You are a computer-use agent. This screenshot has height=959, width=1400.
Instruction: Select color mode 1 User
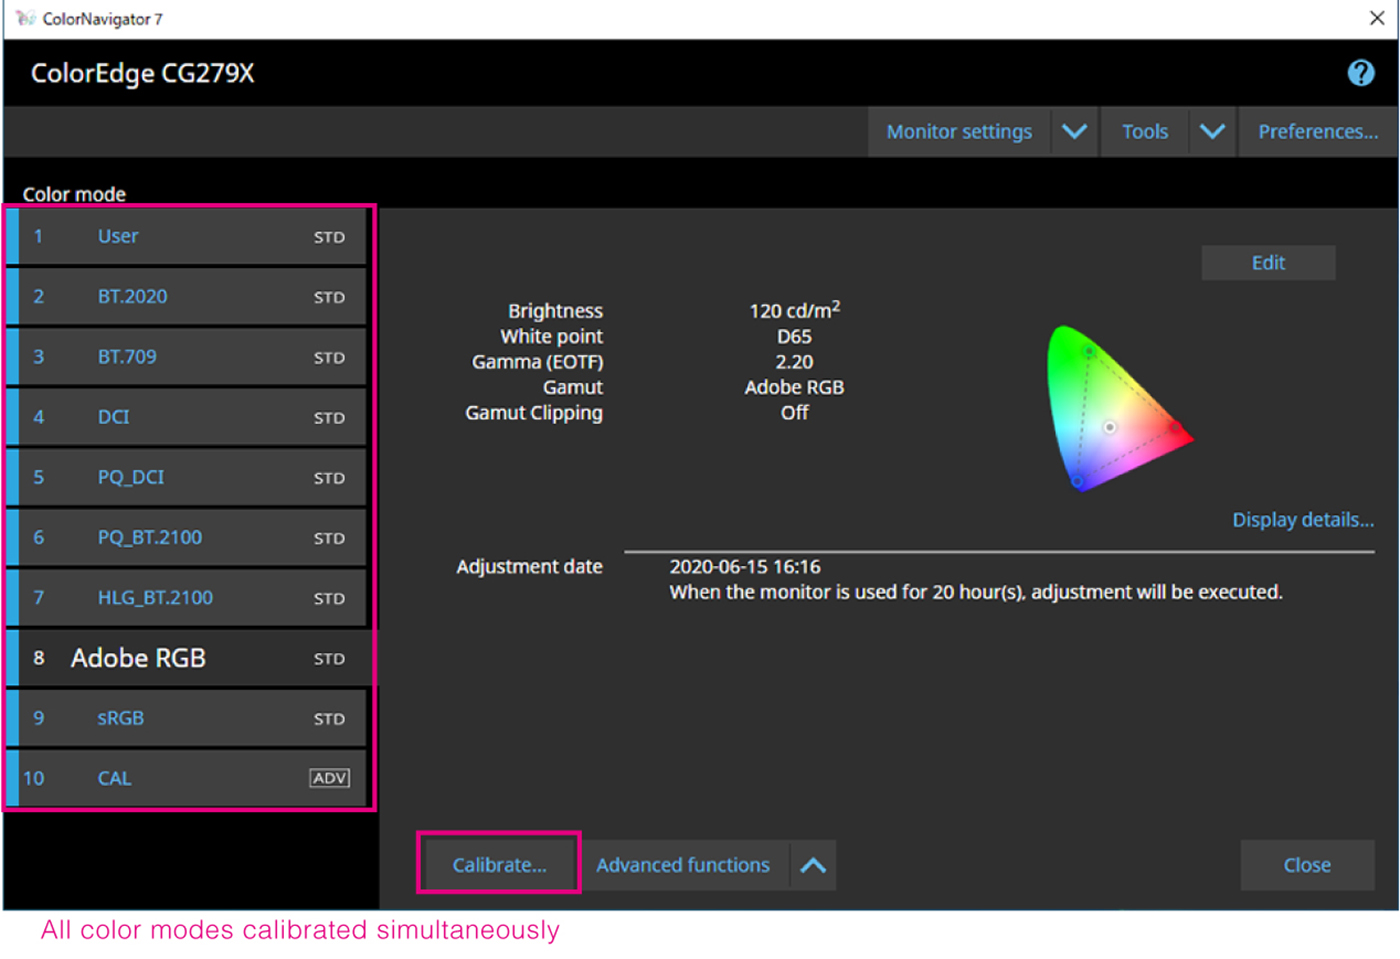pos(186,237)
